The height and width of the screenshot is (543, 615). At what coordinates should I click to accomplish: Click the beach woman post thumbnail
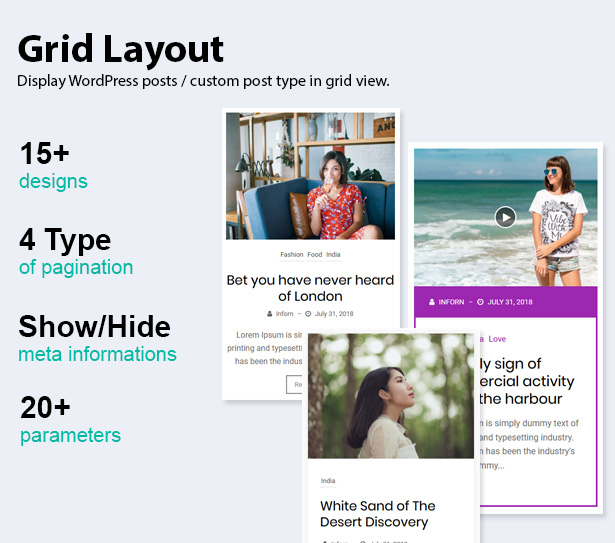(506, 217)
